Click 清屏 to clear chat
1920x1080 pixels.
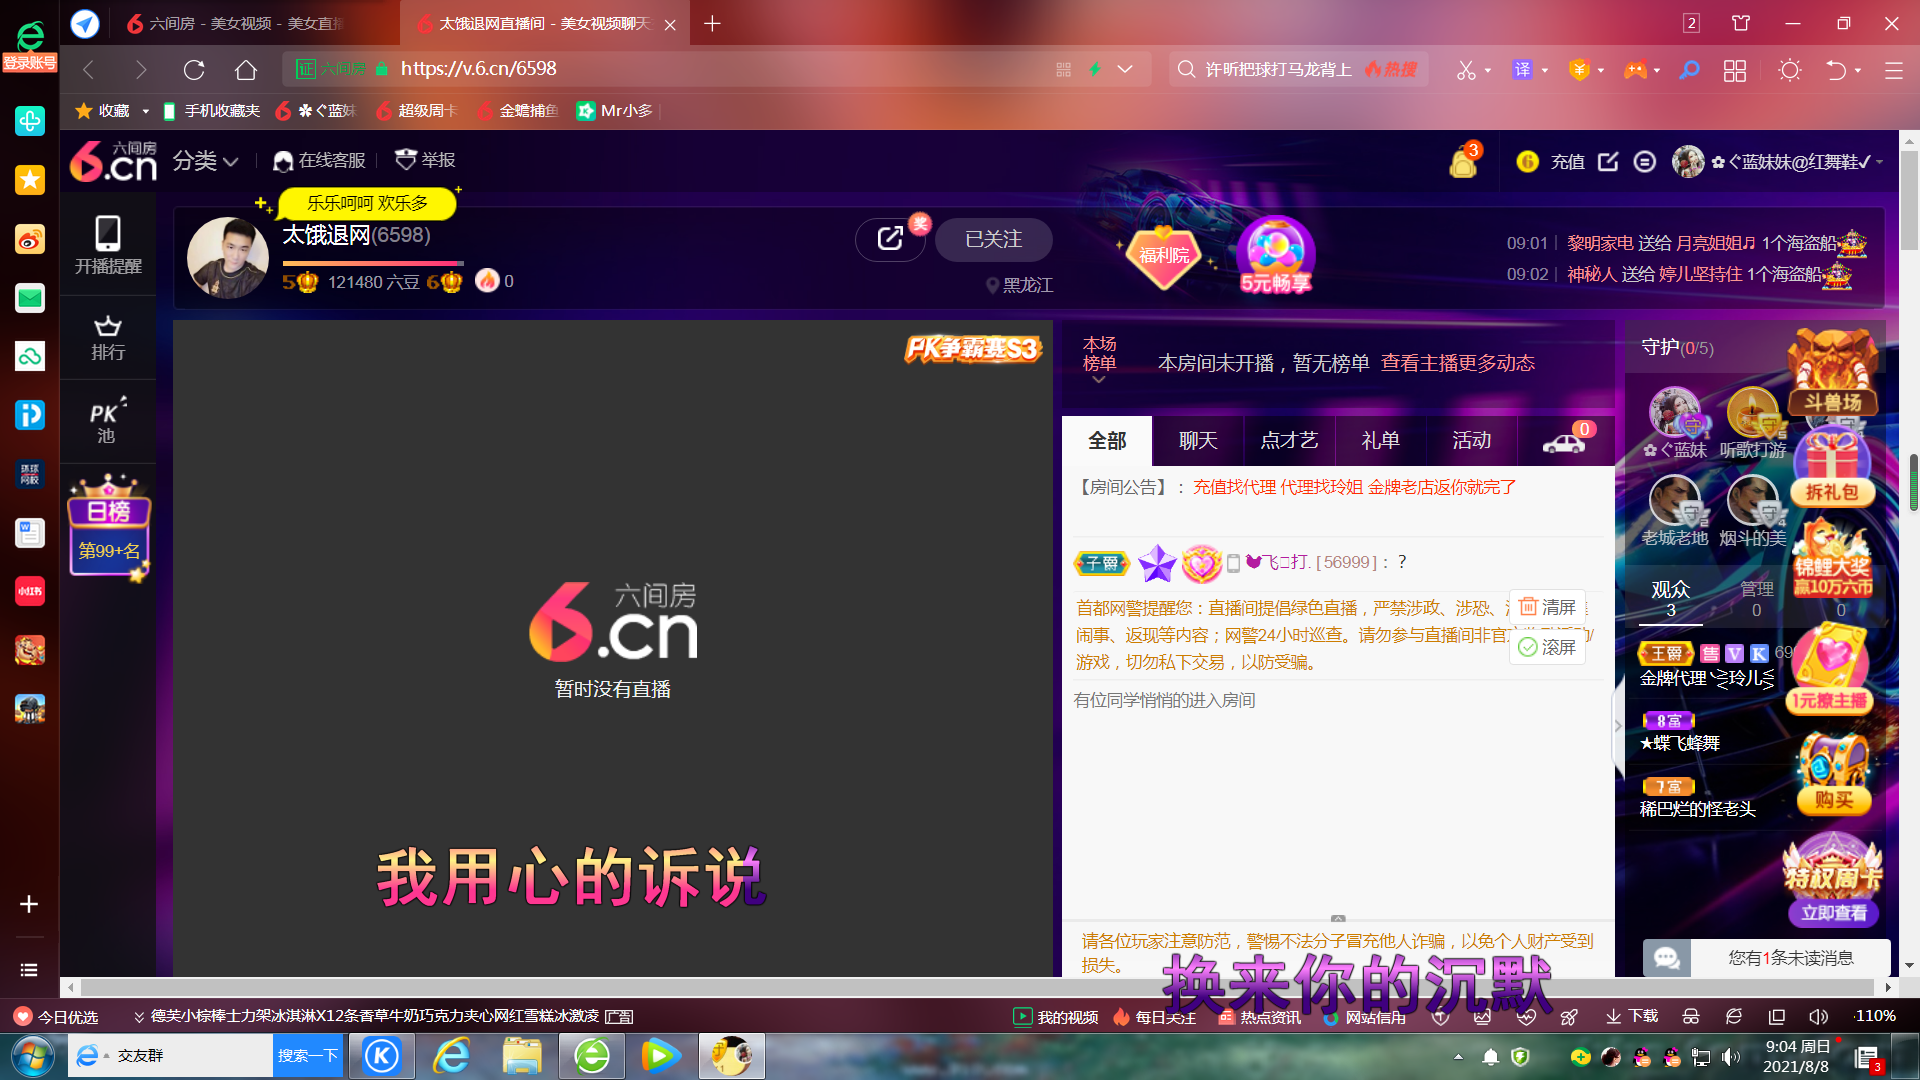[1547, 607]
